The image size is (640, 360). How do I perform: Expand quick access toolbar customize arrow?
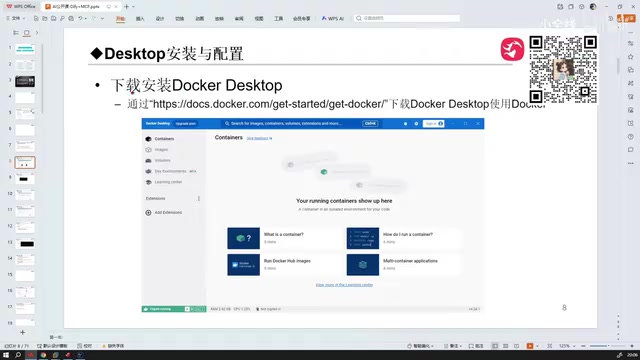tap(102, 18)
